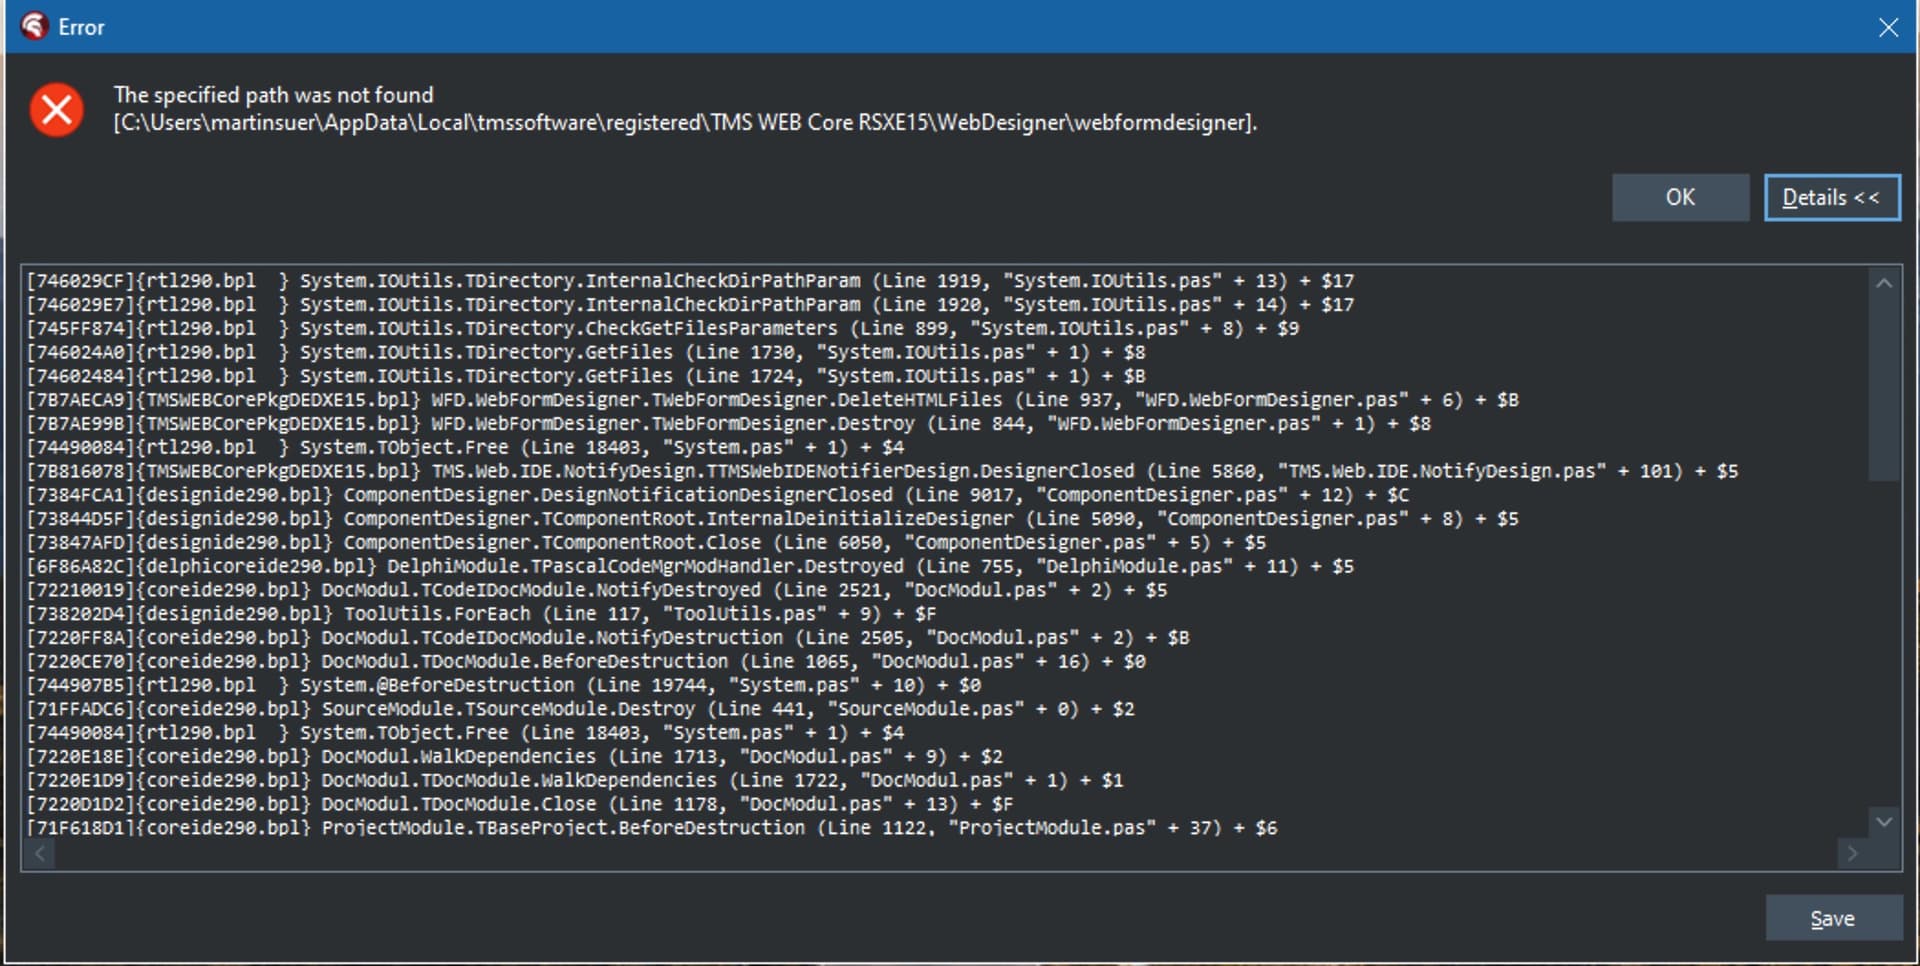1920x966 pixels.
Task: Click the right arrow of the horizontal scrollbar
Action: (x=1852, y=853)
